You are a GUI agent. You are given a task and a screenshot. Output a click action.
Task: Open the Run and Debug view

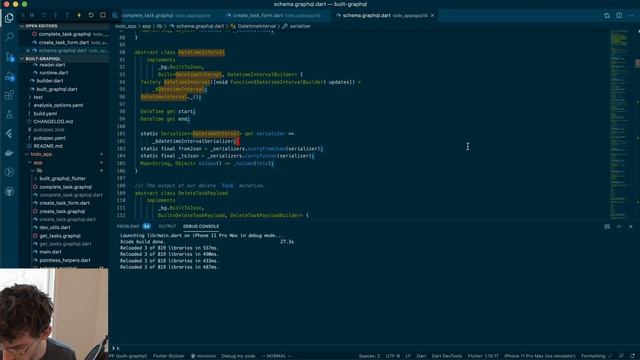pyautogui.click(x=9, y=76)
